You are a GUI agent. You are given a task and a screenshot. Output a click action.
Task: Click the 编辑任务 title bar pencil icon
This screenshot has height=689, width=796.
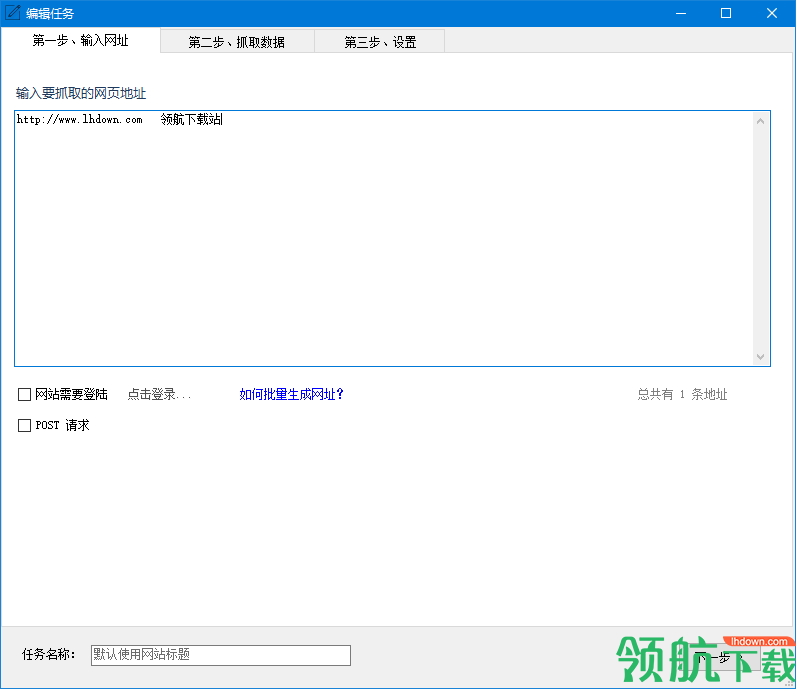click(12, 13)
